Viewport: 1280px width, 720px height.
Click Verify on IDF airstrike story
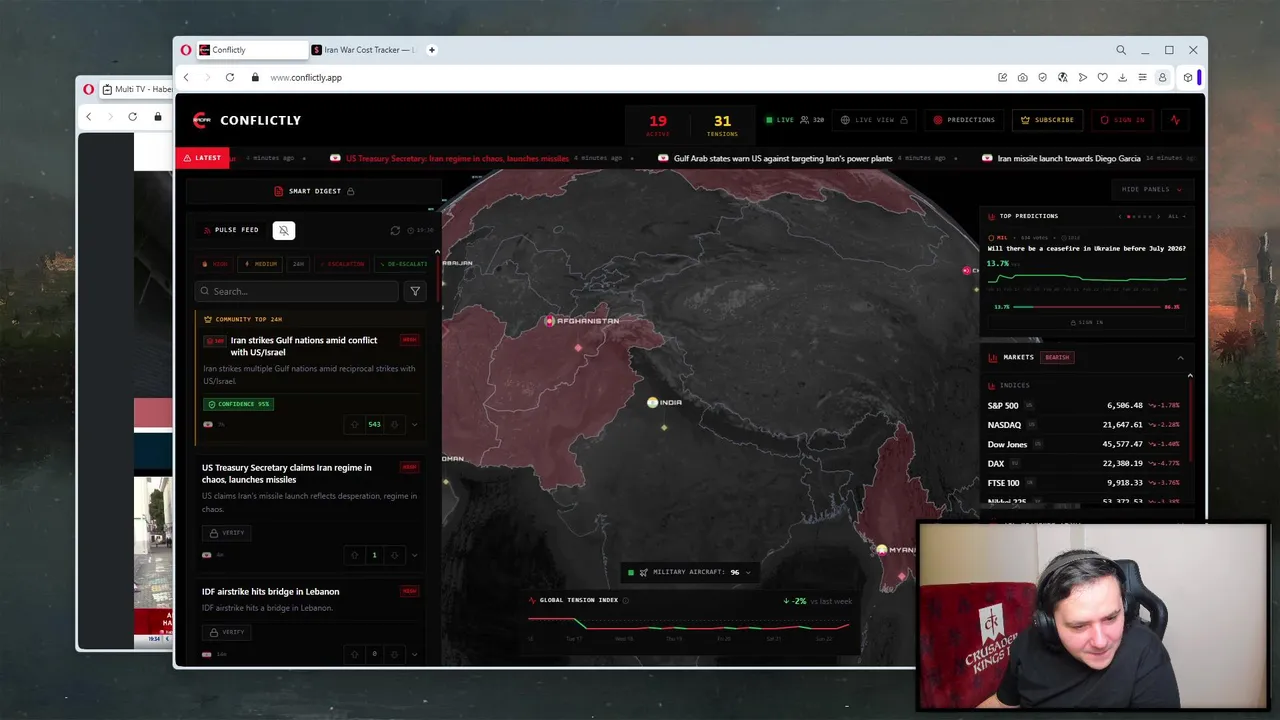click(227, 632)
